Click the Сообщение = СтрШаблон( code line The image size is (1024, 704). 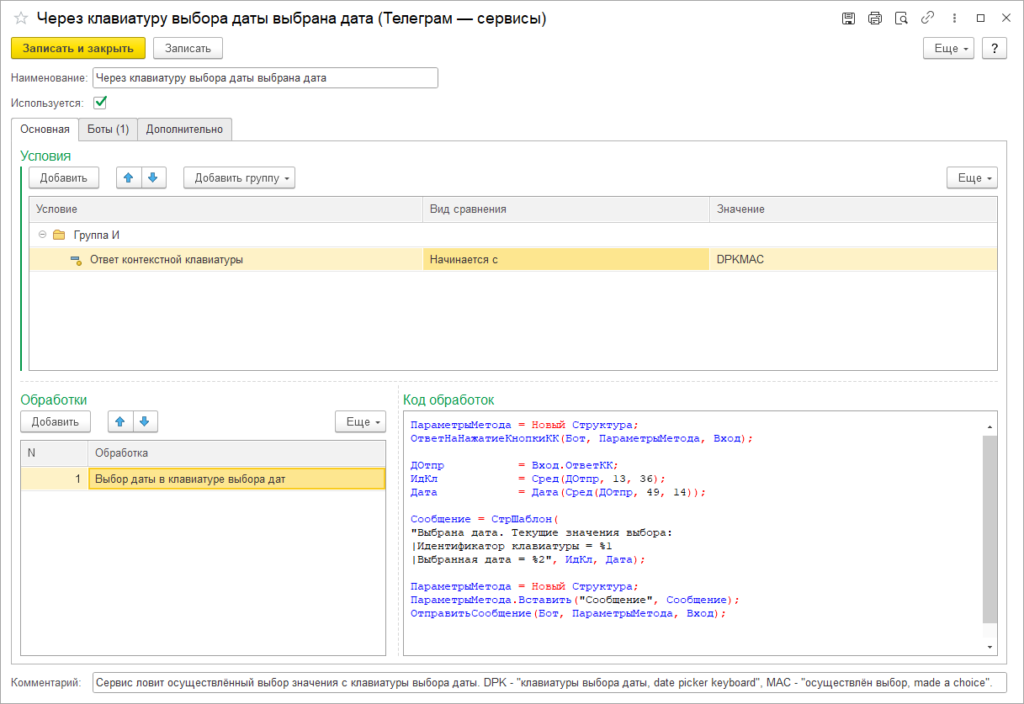click(485, 519)
